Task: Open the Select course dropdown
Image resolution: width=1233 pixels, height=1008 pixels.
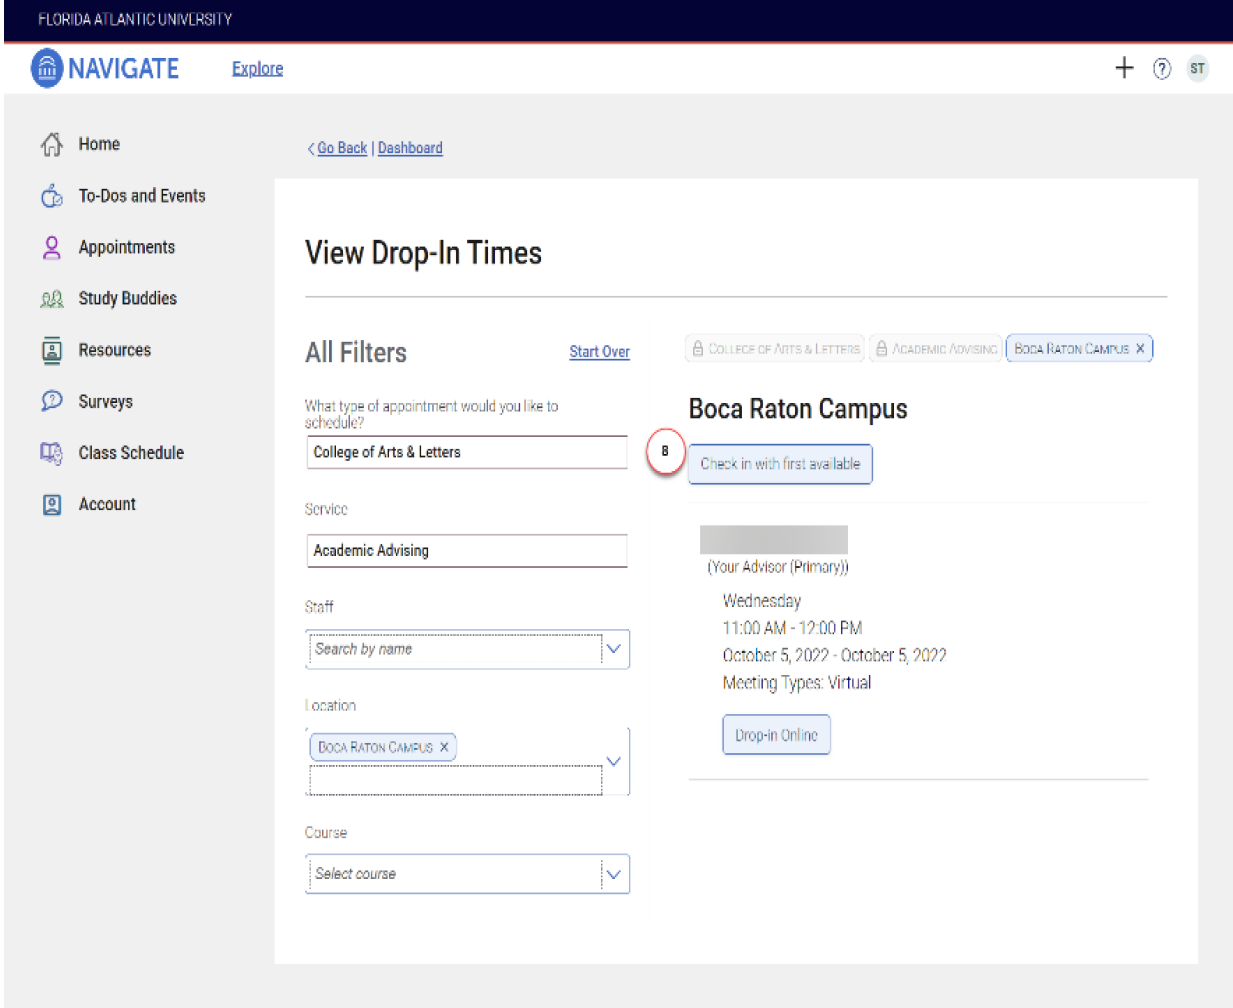Action: pos(614,874)
